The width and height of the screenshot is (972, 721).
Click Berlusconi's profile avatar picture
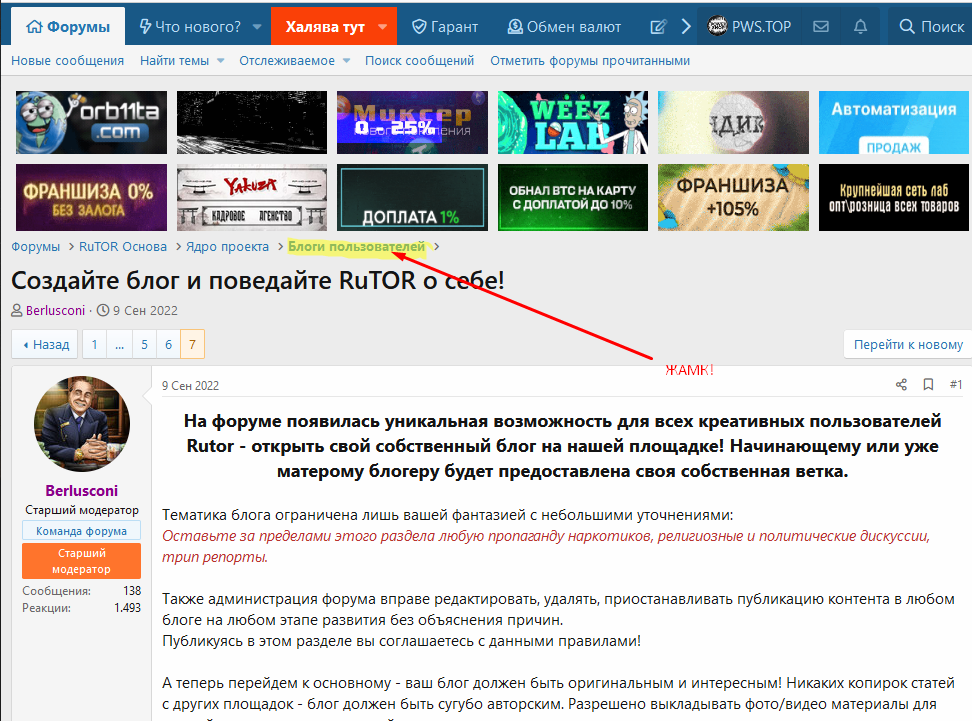point(82,425)
